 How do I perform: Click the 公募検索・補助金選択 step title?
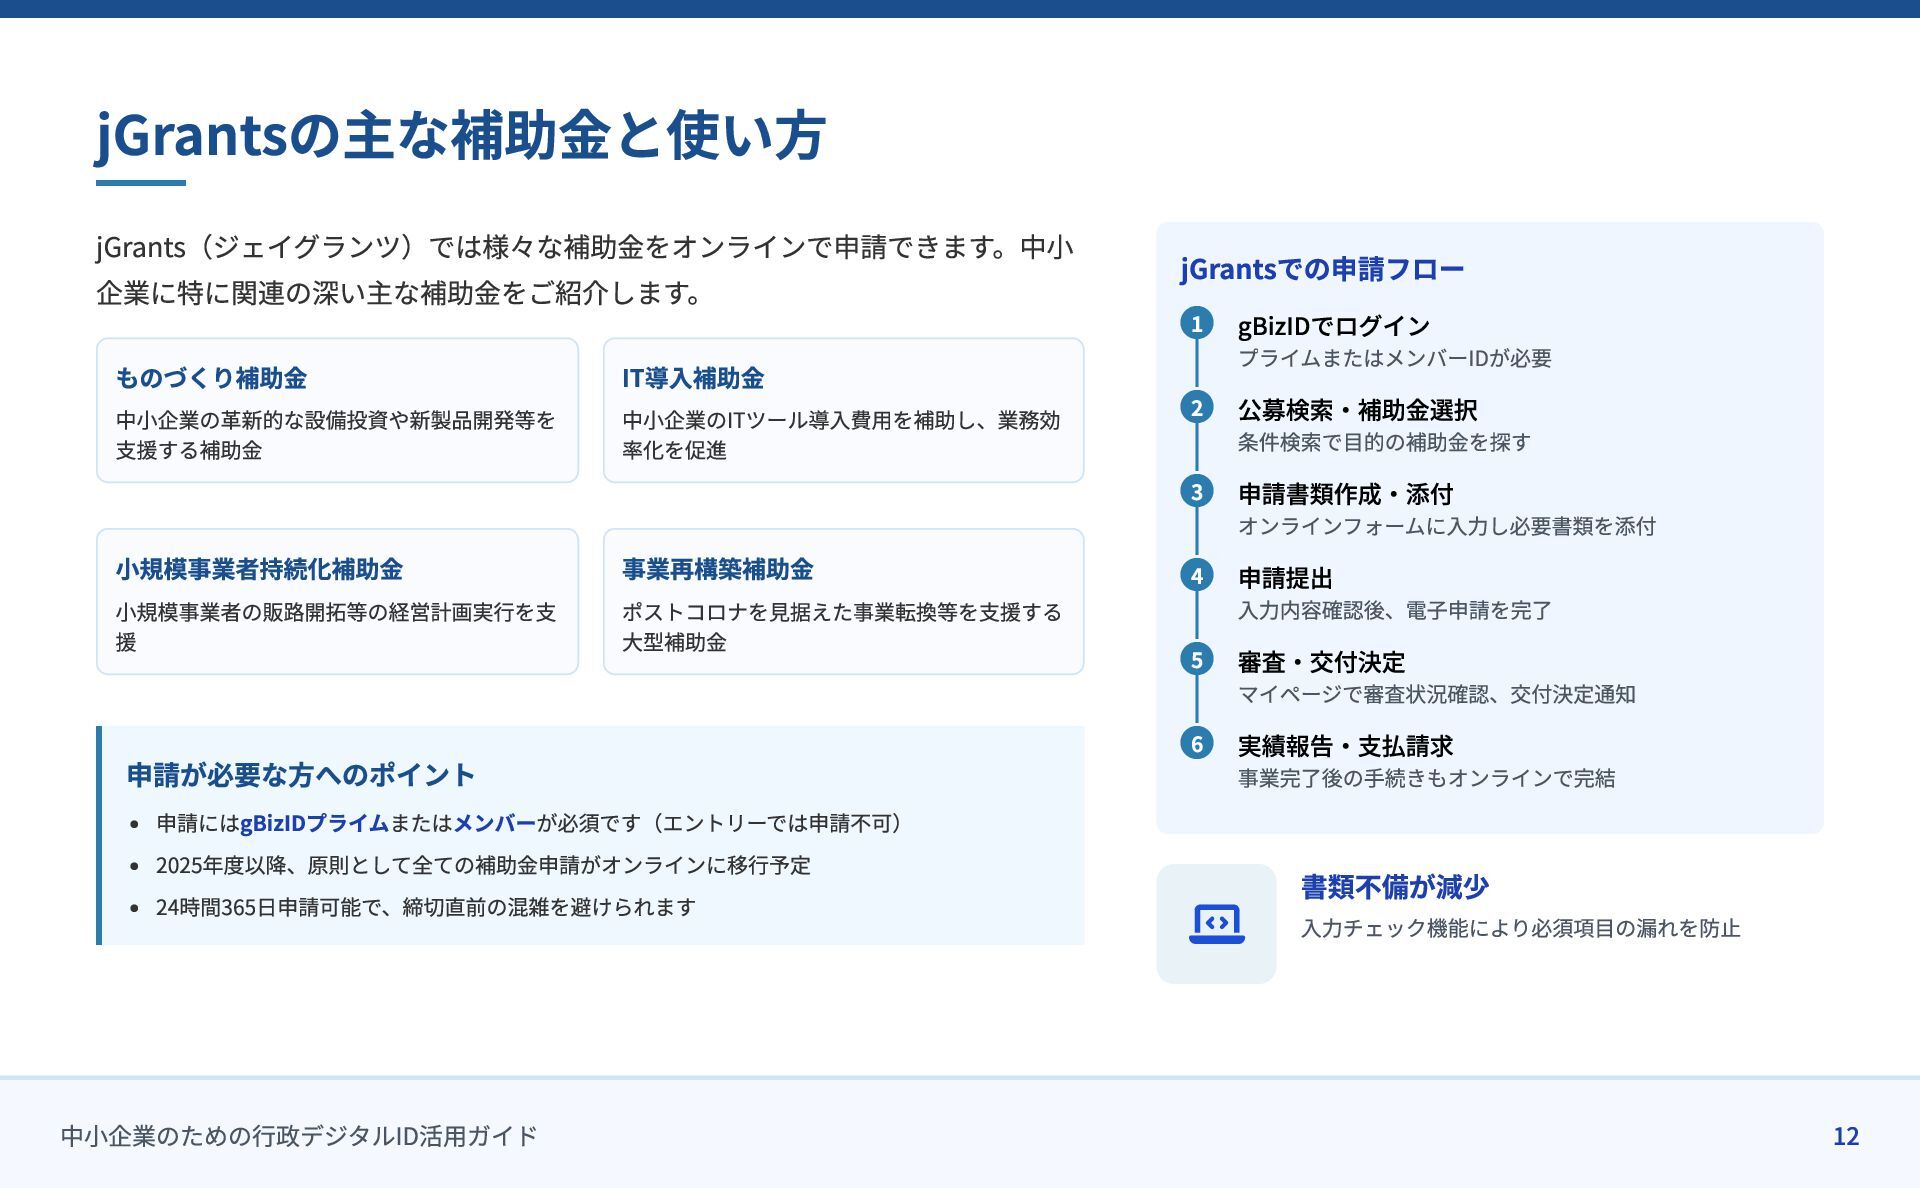click(x=1358, y=410)
